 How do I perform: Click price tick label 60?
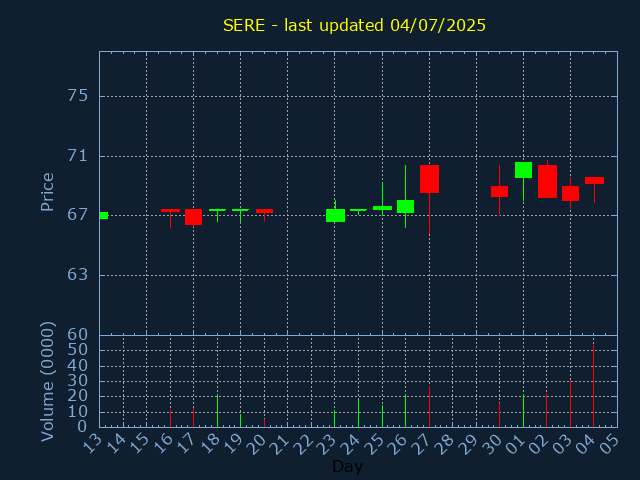pos(78,335)
